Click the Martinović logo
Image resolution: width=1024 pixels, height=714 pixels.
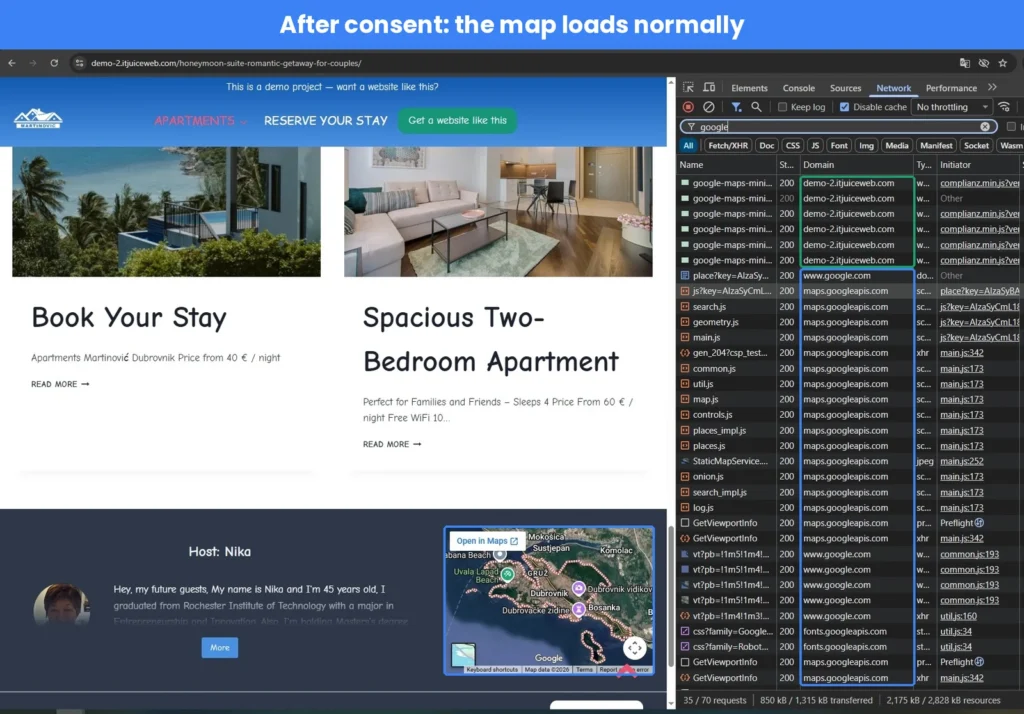tap(38, 118)
